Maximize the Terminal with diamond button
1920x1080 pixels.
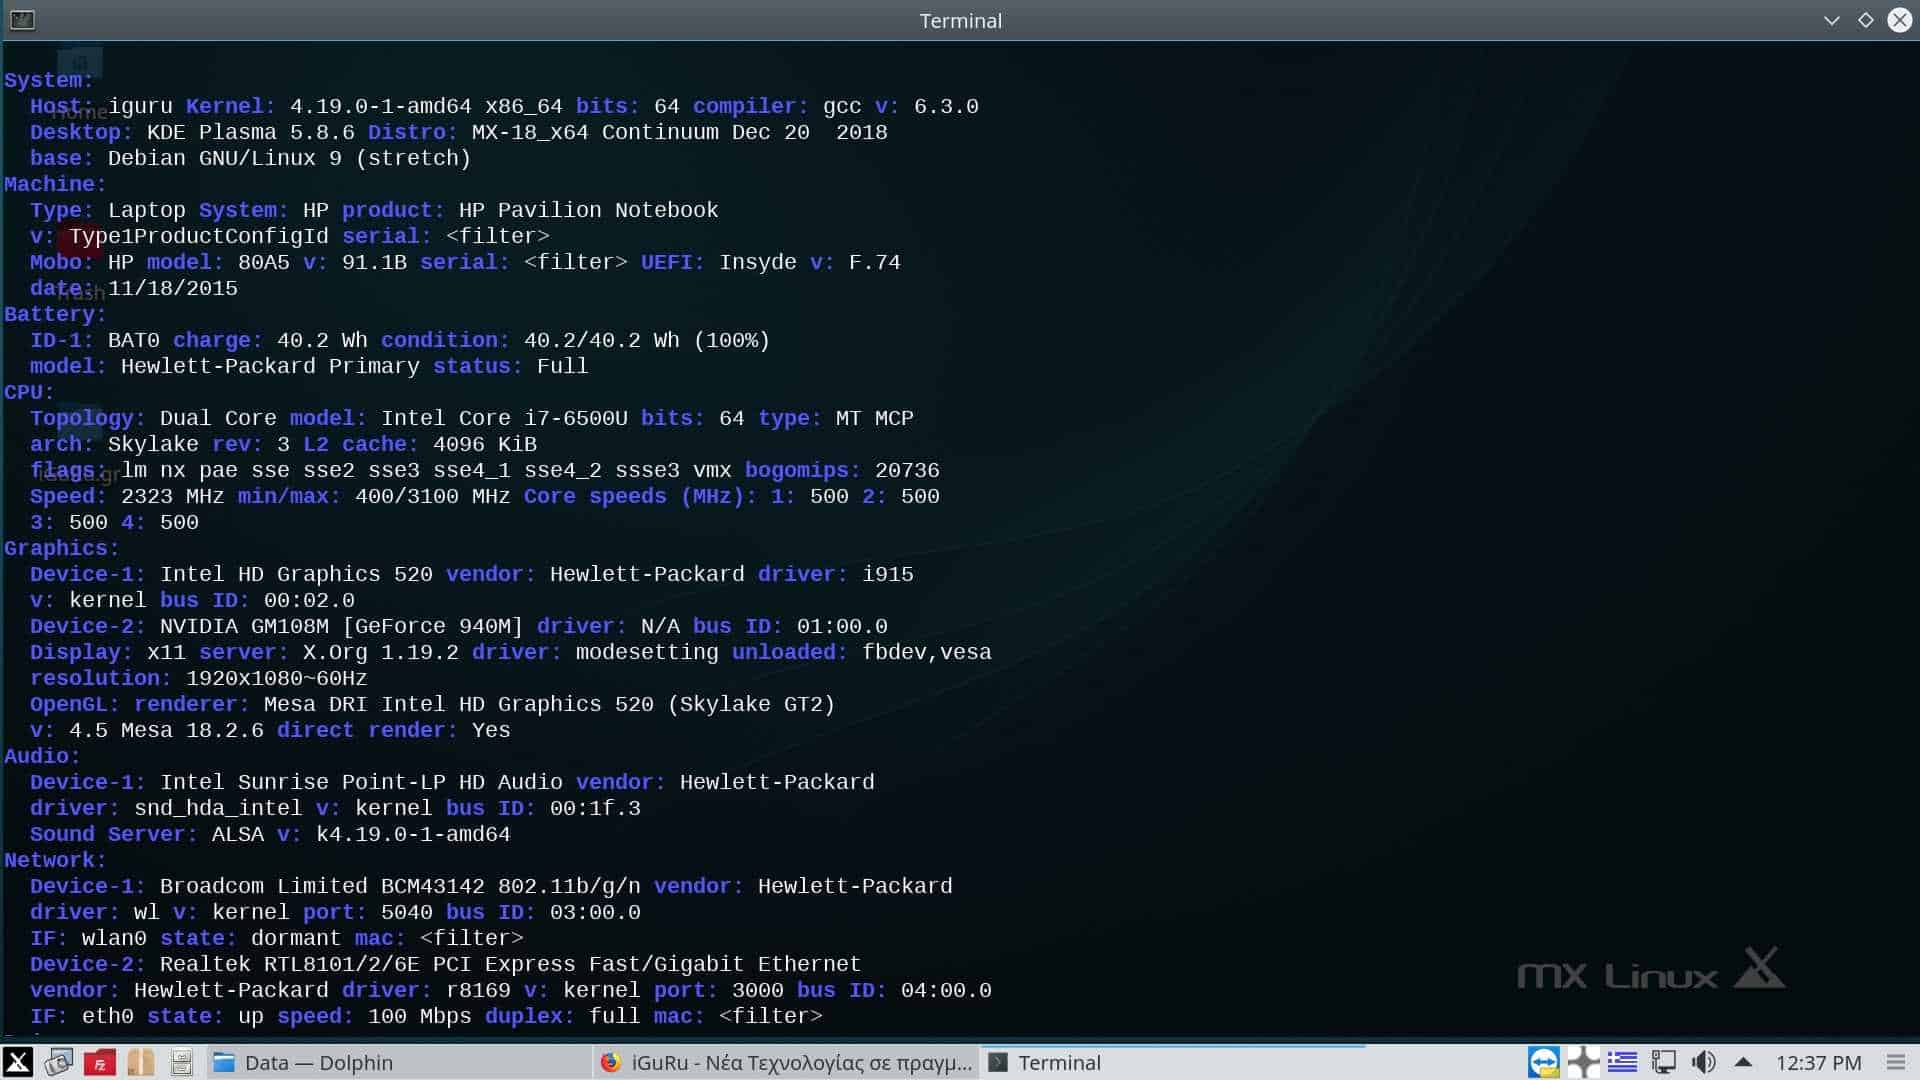(1866, 20)
